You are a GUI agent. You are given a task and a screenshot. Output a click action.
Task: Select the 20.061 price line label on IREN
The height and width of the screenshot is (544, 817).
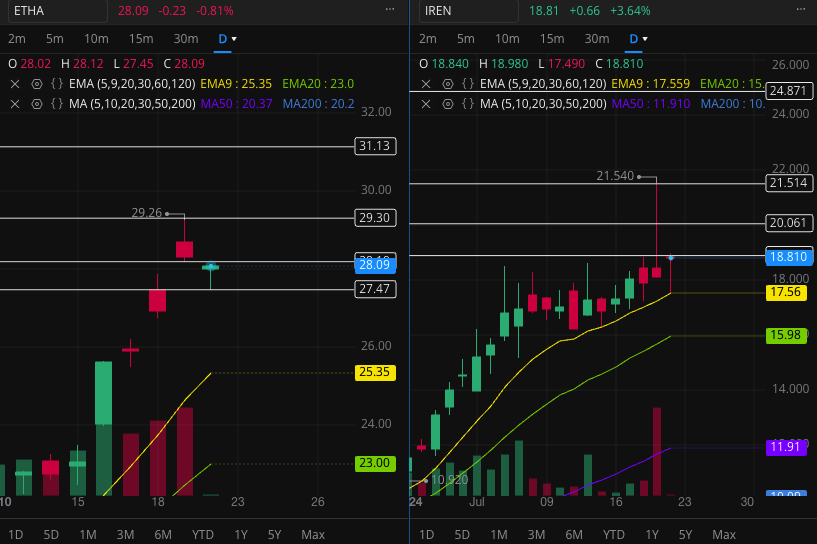(789, 223)
